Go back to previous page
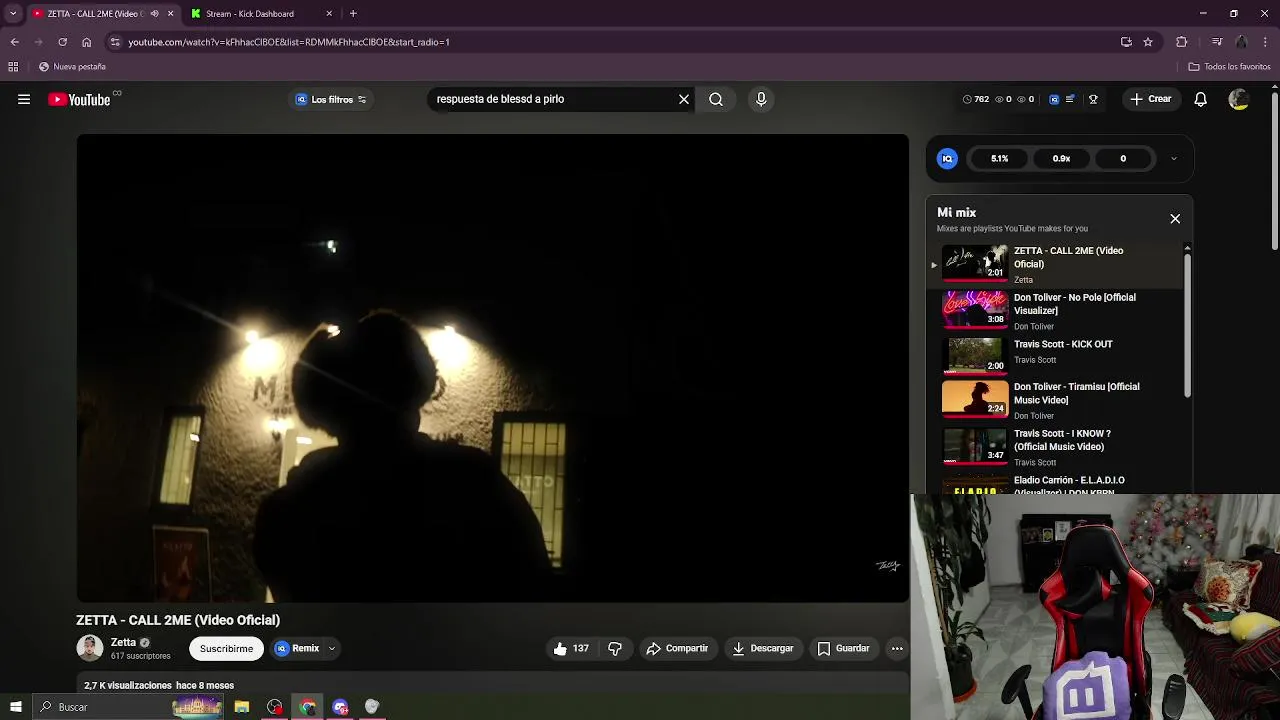 tap(14, 42)
